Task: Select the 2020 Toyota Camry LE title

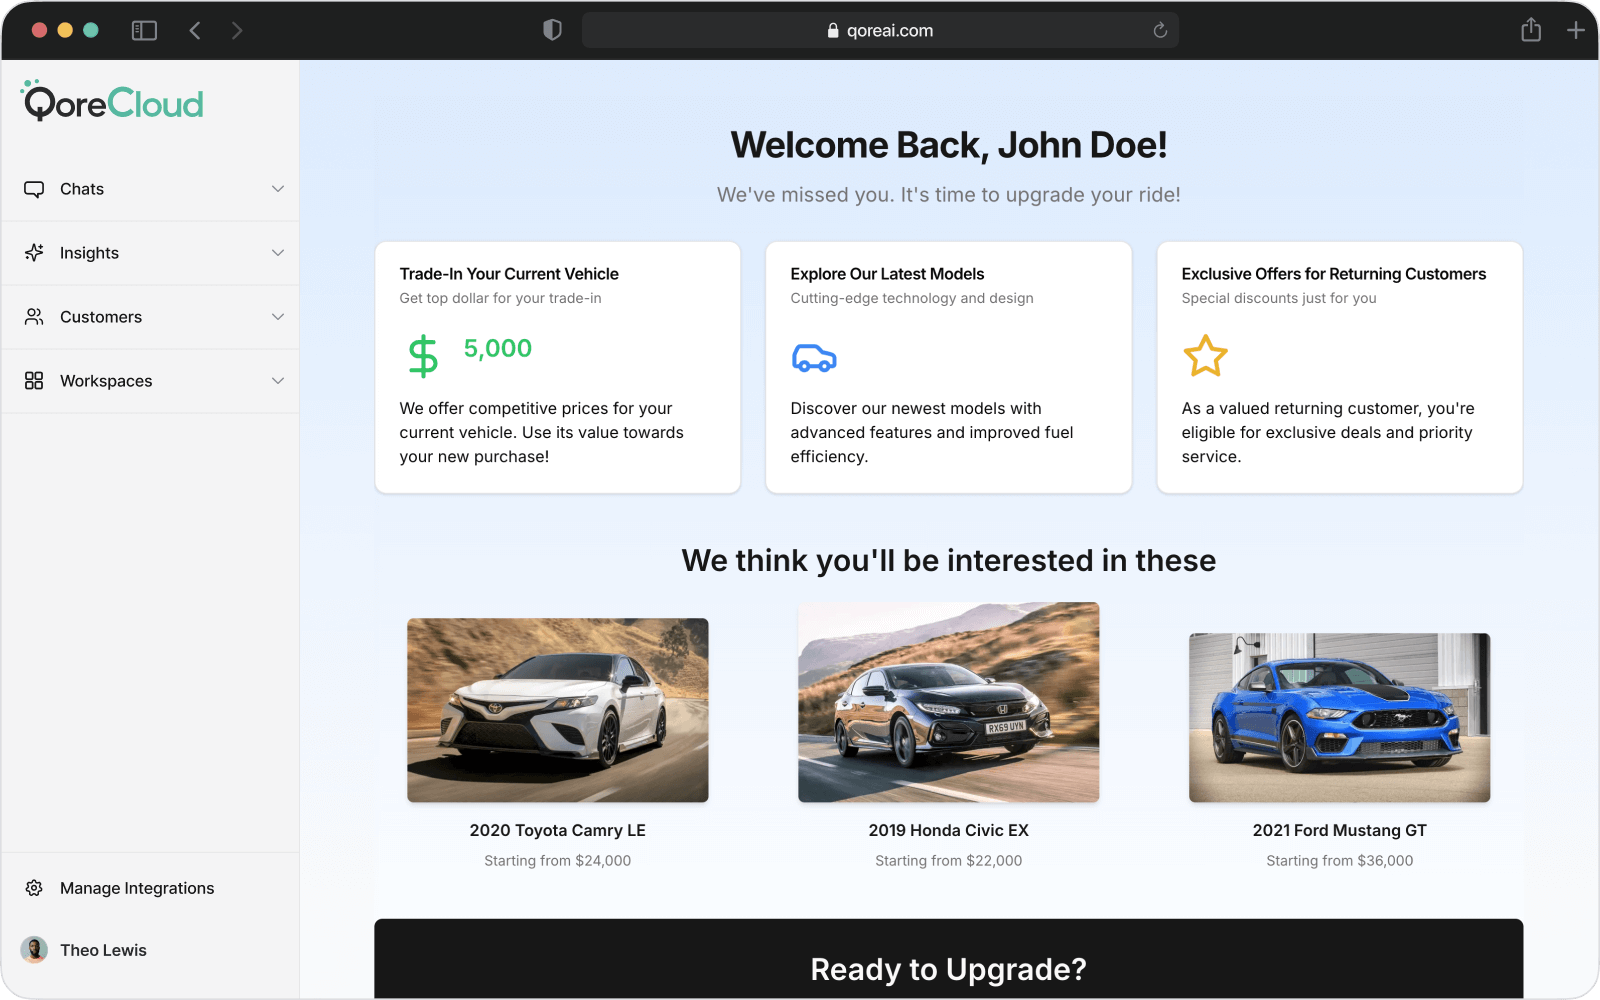Action: (x=557, y=830)
